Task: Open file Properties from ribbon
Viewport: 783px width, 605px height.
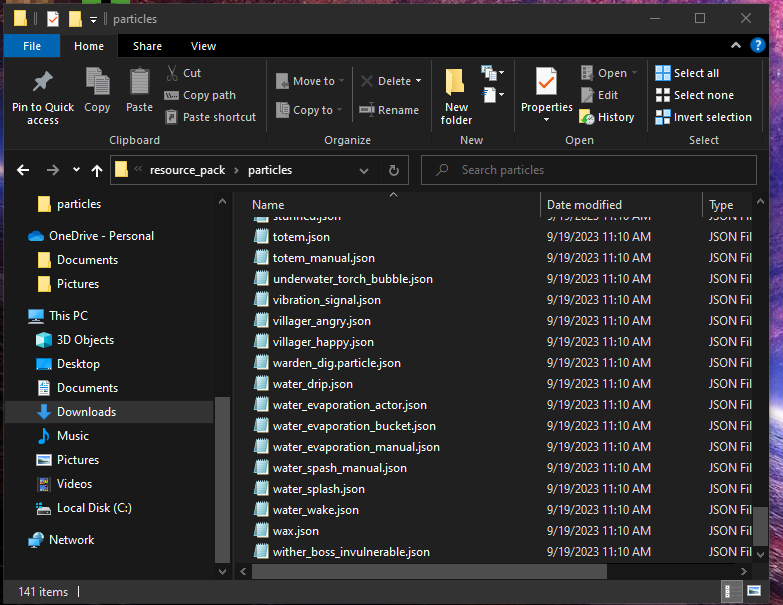Action: pos(546,83)
